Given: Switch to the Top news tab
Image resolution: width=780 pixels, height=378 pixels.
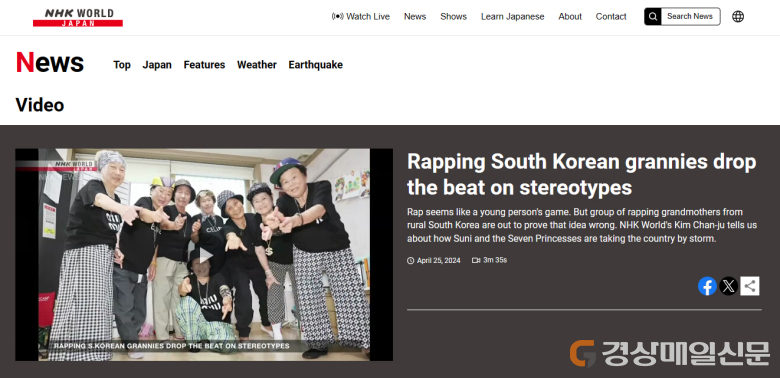Looking at the screenshot, I should point(122,65).
